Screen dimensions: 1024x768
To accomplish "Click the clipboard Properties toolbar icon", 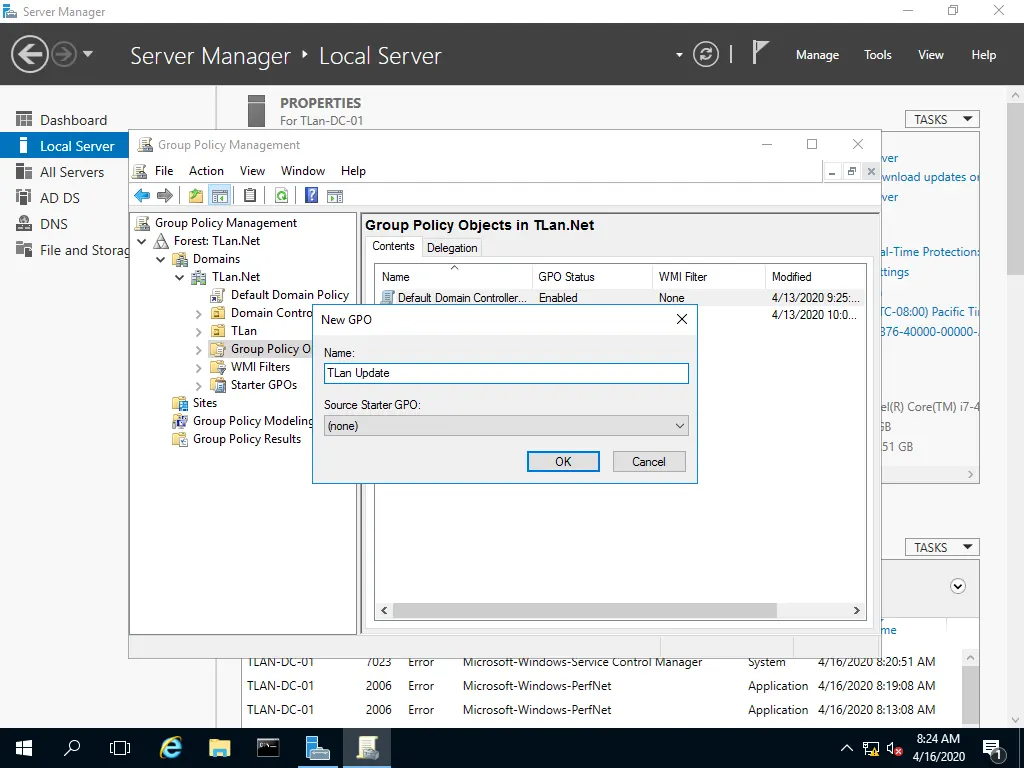I will pyautogui.click(x=249, y=195).
